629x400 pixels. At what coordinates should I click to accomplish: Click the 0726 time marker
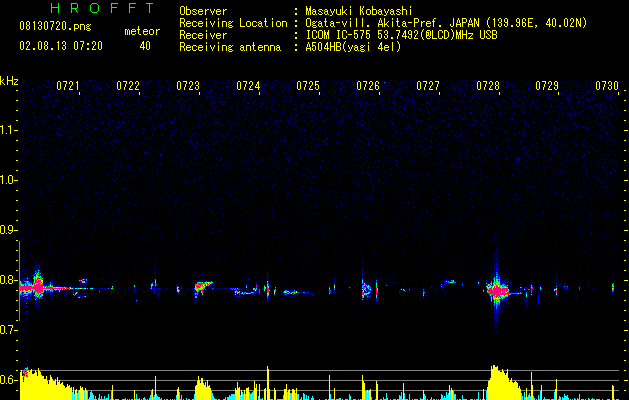(x=368, y=86)
